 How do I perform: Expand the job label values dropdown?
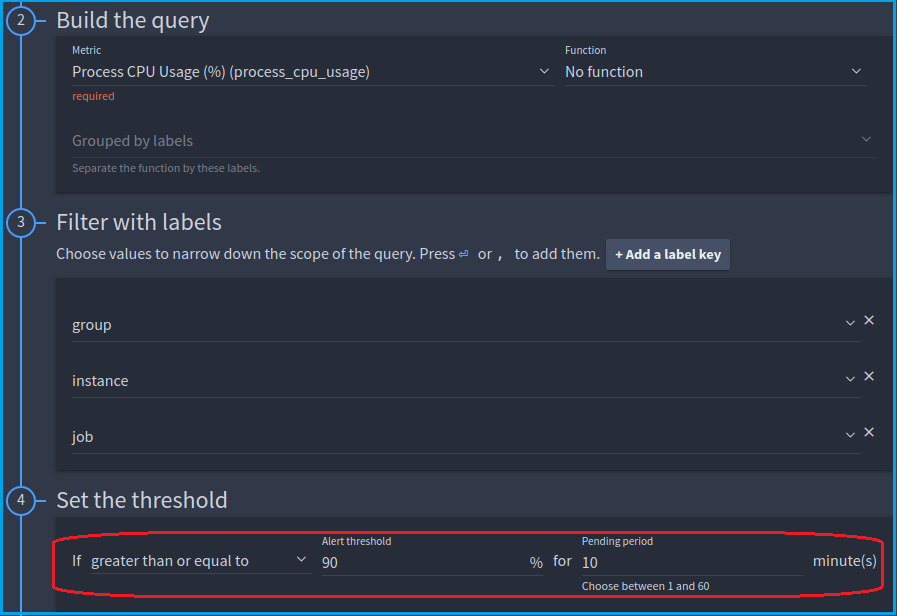(x=850, y=435)
